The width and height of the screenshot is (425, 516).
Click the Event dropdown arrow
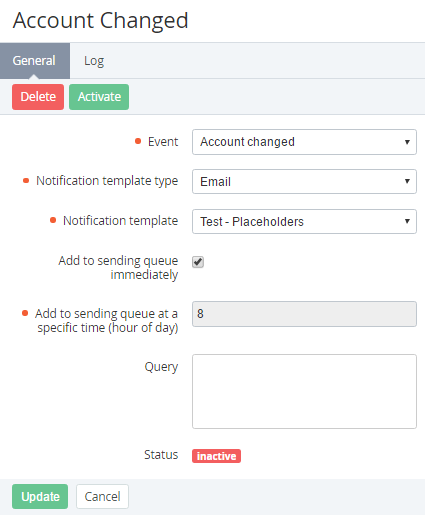[407, 142]
